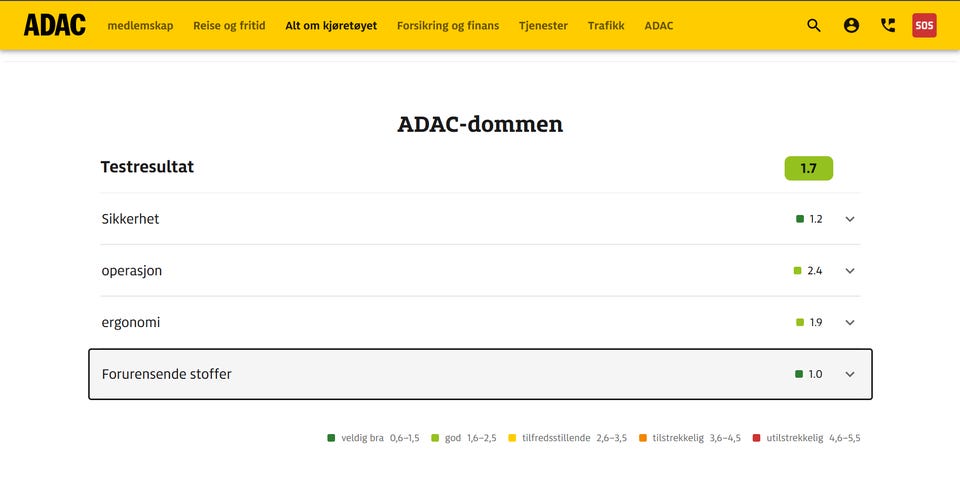Screen dimensions: 960x502
Task: Click the ergonomi row label
Action: click(x=131, y=323)
